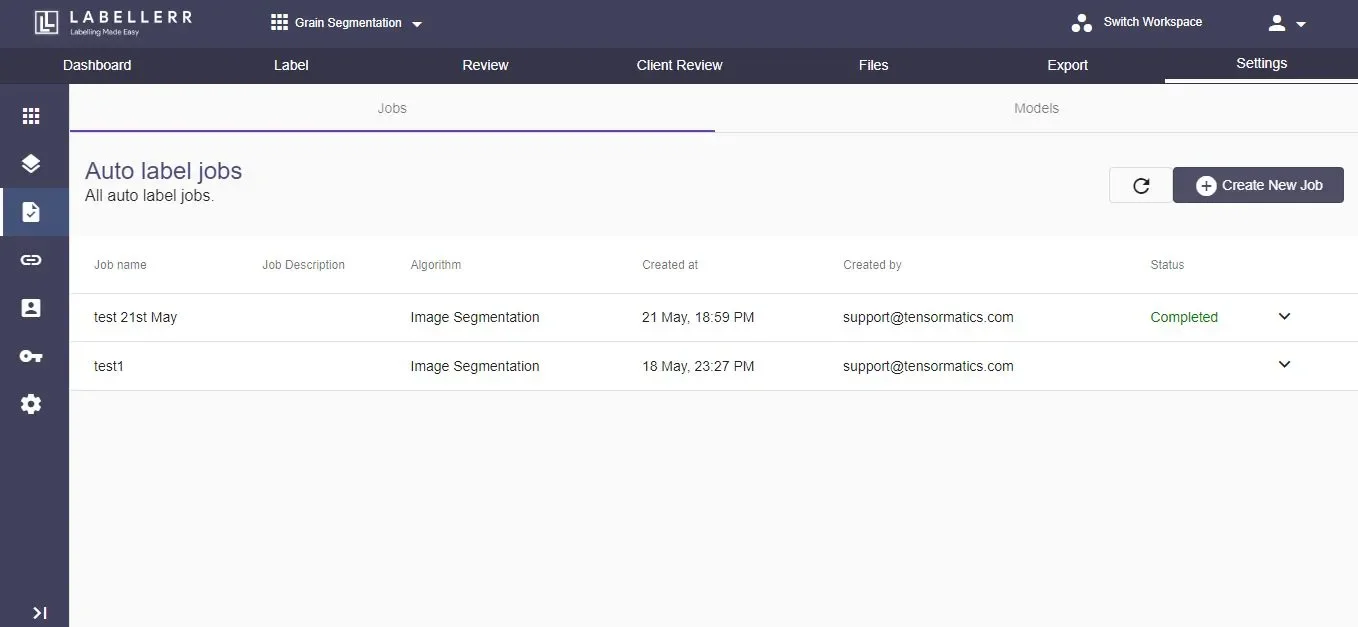
Task: Click the Created at column header
Action: (x=670, y=265)
